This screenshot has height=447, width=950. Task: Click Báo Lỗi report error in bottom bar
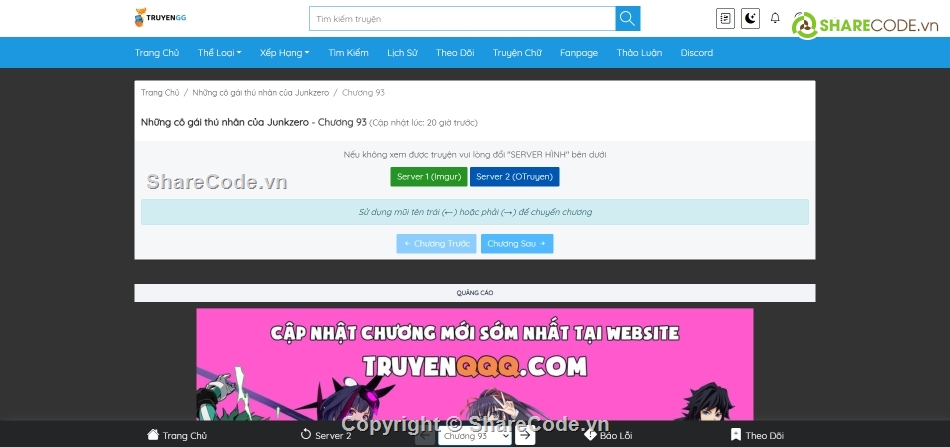click(x=608, y=436)
